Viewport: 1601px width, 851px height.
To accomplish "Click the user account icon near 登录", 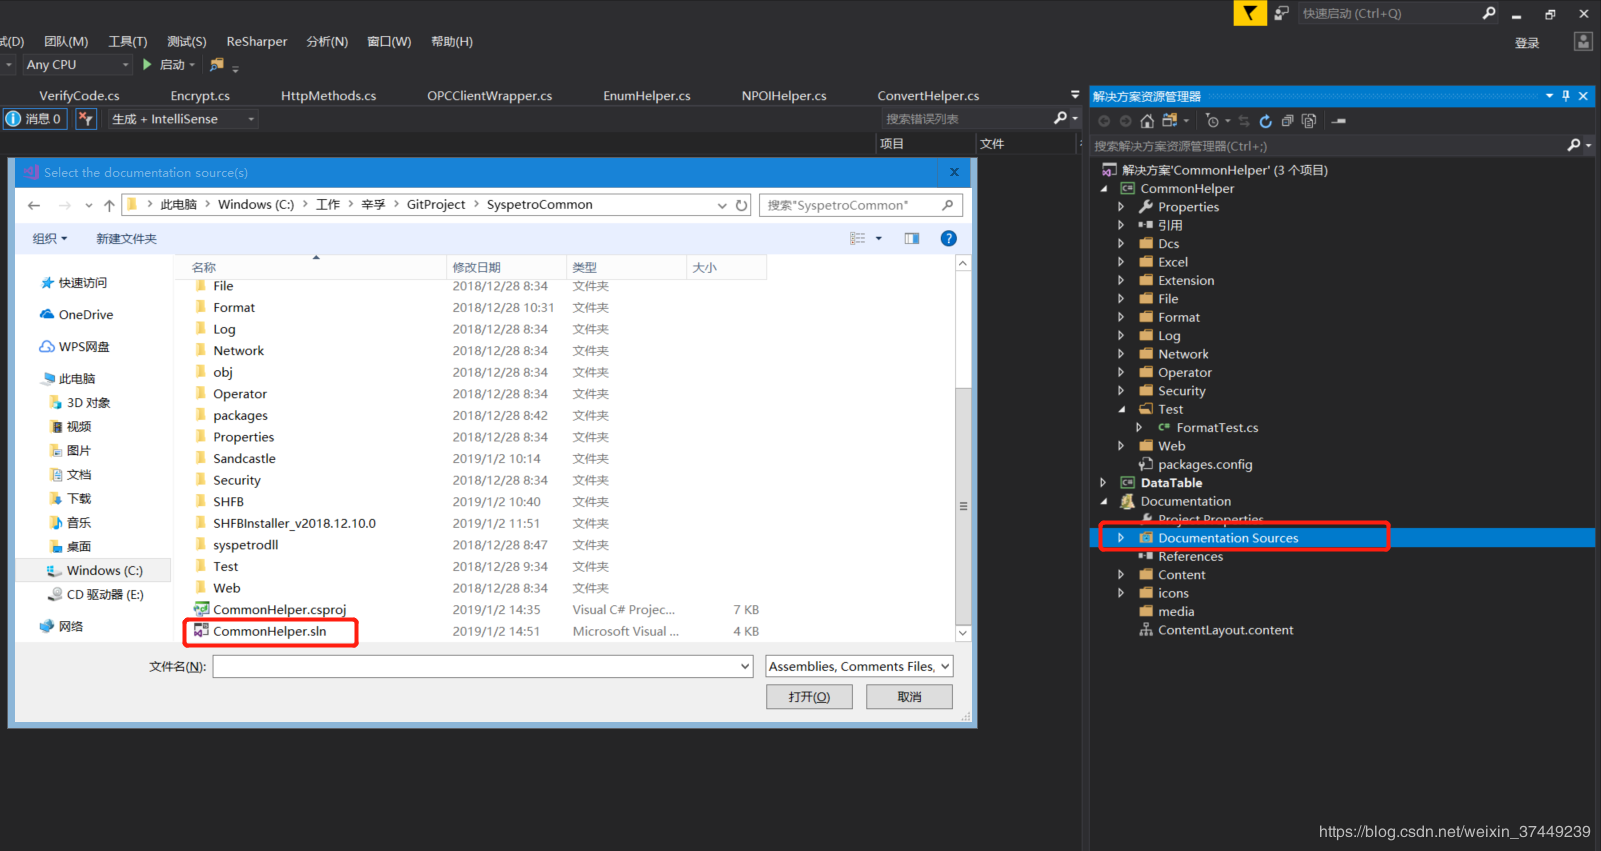I will coord(1582,41).
